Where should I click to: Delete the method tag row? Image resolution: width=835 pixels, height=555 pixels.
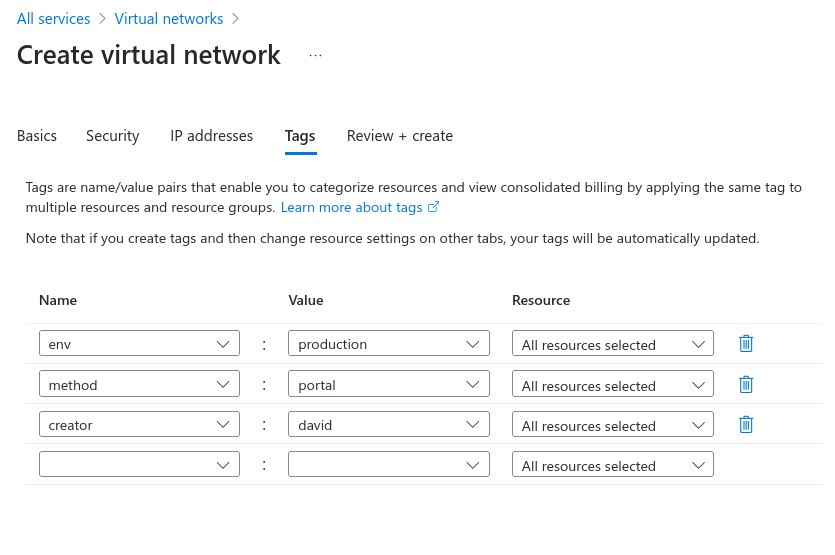point(745,385)
